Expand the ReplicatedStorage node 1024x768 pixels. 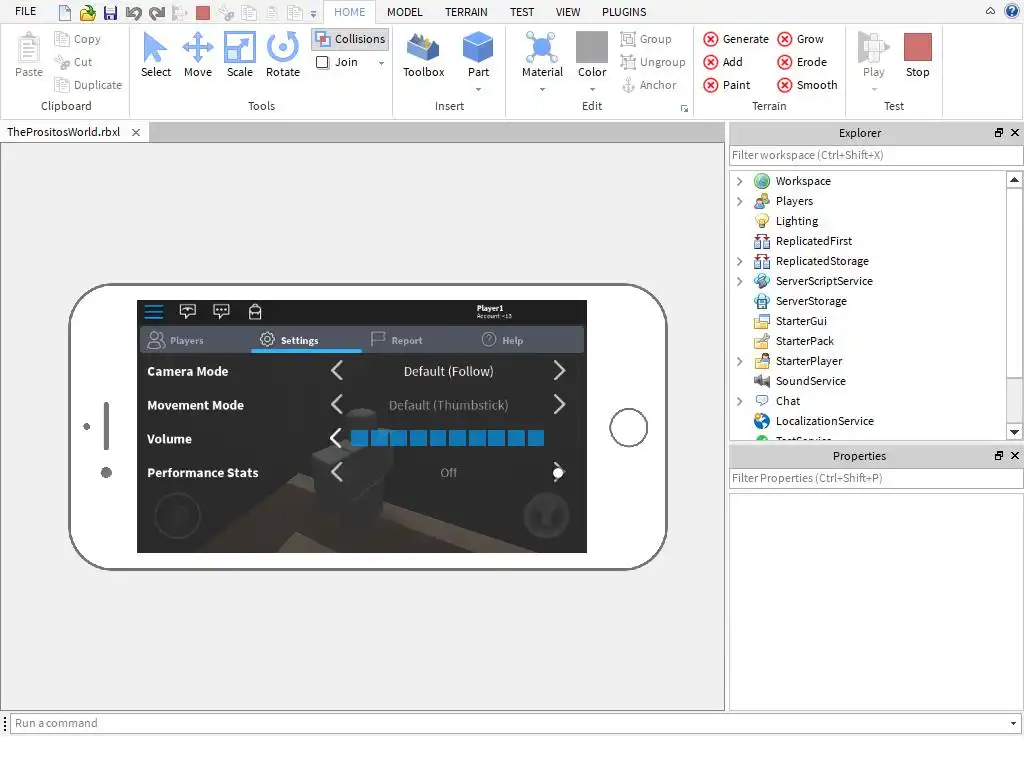click(x=739, y=261)
